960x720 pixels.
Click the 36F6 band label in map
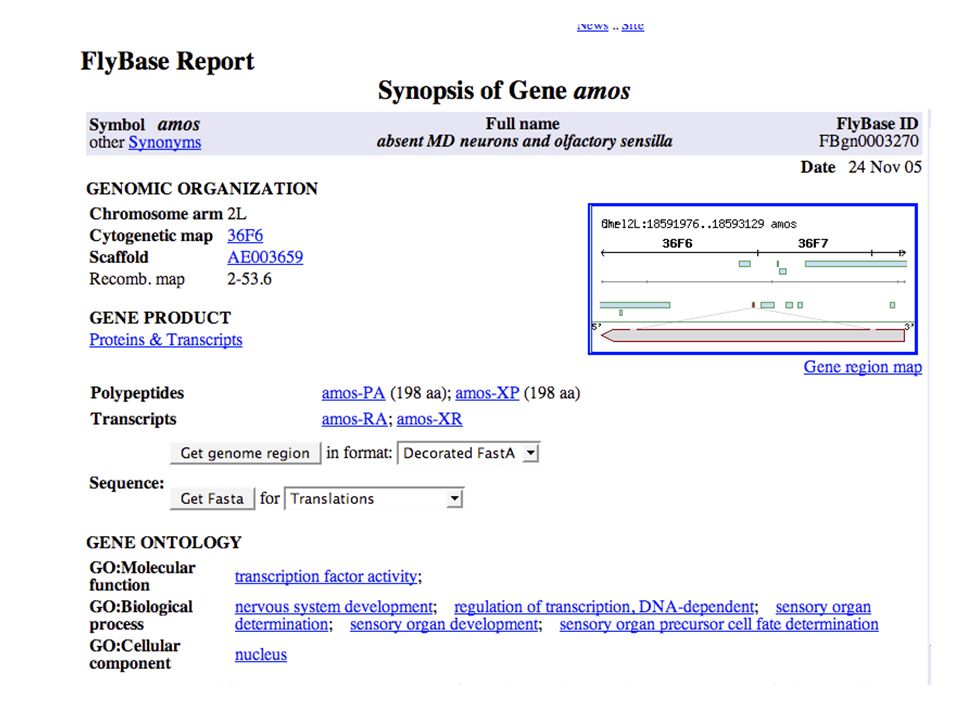coord(677,243)
